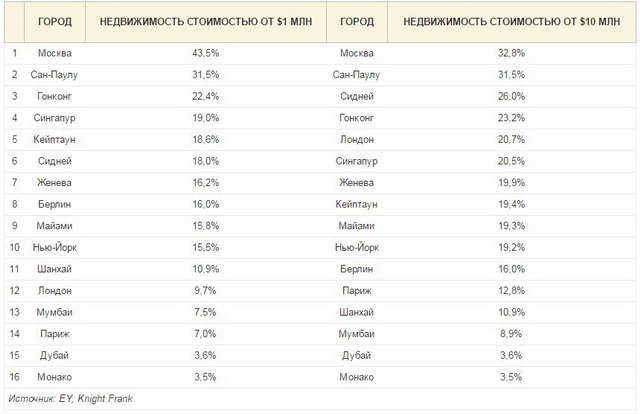The width and height of the screenshot is (640, 414).
Task: Click the 8,9% value next to Мумбаи
Action: 511,334
